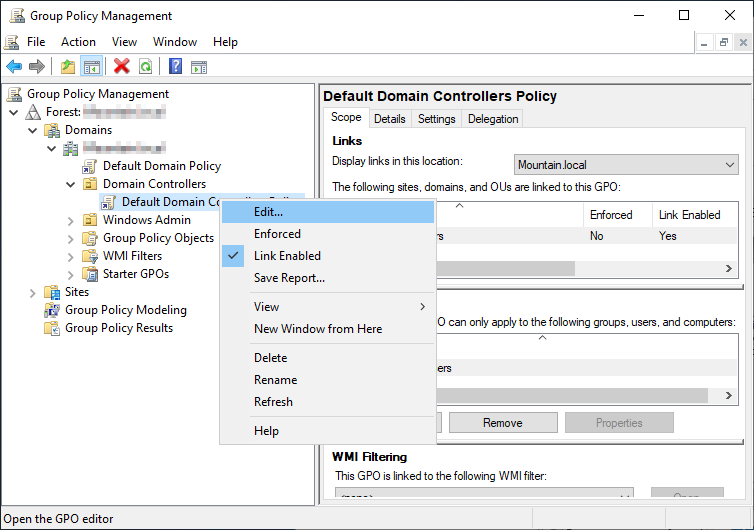This screenshot has height=530, width=754.
Task: Expand the Starter GPOs node
Action: 71,275
